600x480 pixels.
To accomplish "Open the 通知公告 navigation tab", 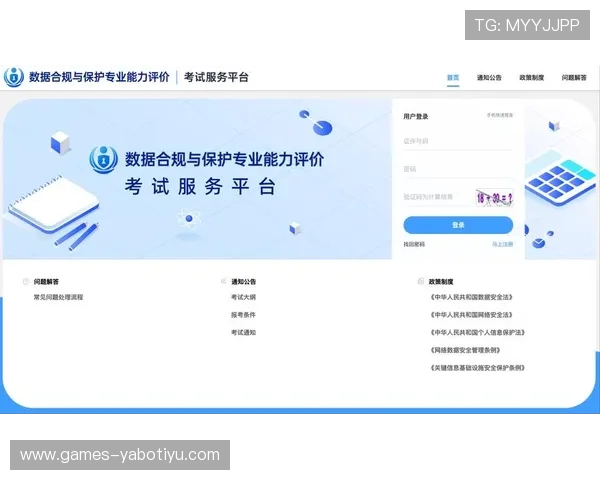I will pyautogui.click(x=489, y=78).
